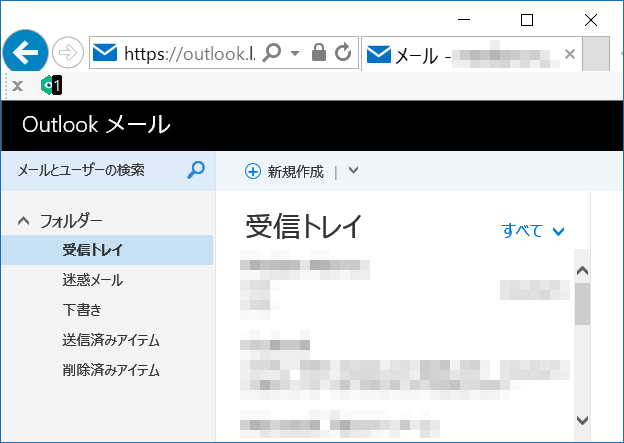Image resolution: width=624 pixels, height=443 pixels.
Task: Open the 削除済みアイテム folder
Action: pyautogui.click(x=111, y=370)
